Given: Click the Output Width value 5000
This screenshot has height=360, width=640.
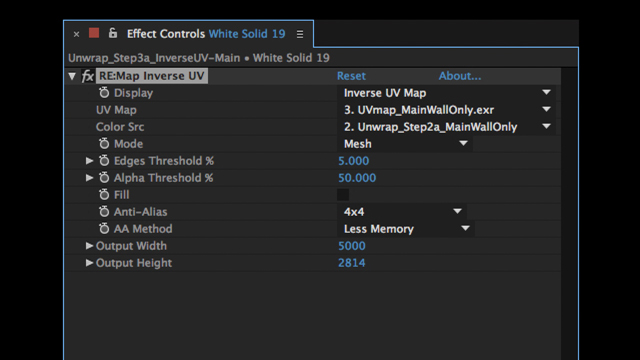Looking at the screenshot, I should [x=352, y=246].
